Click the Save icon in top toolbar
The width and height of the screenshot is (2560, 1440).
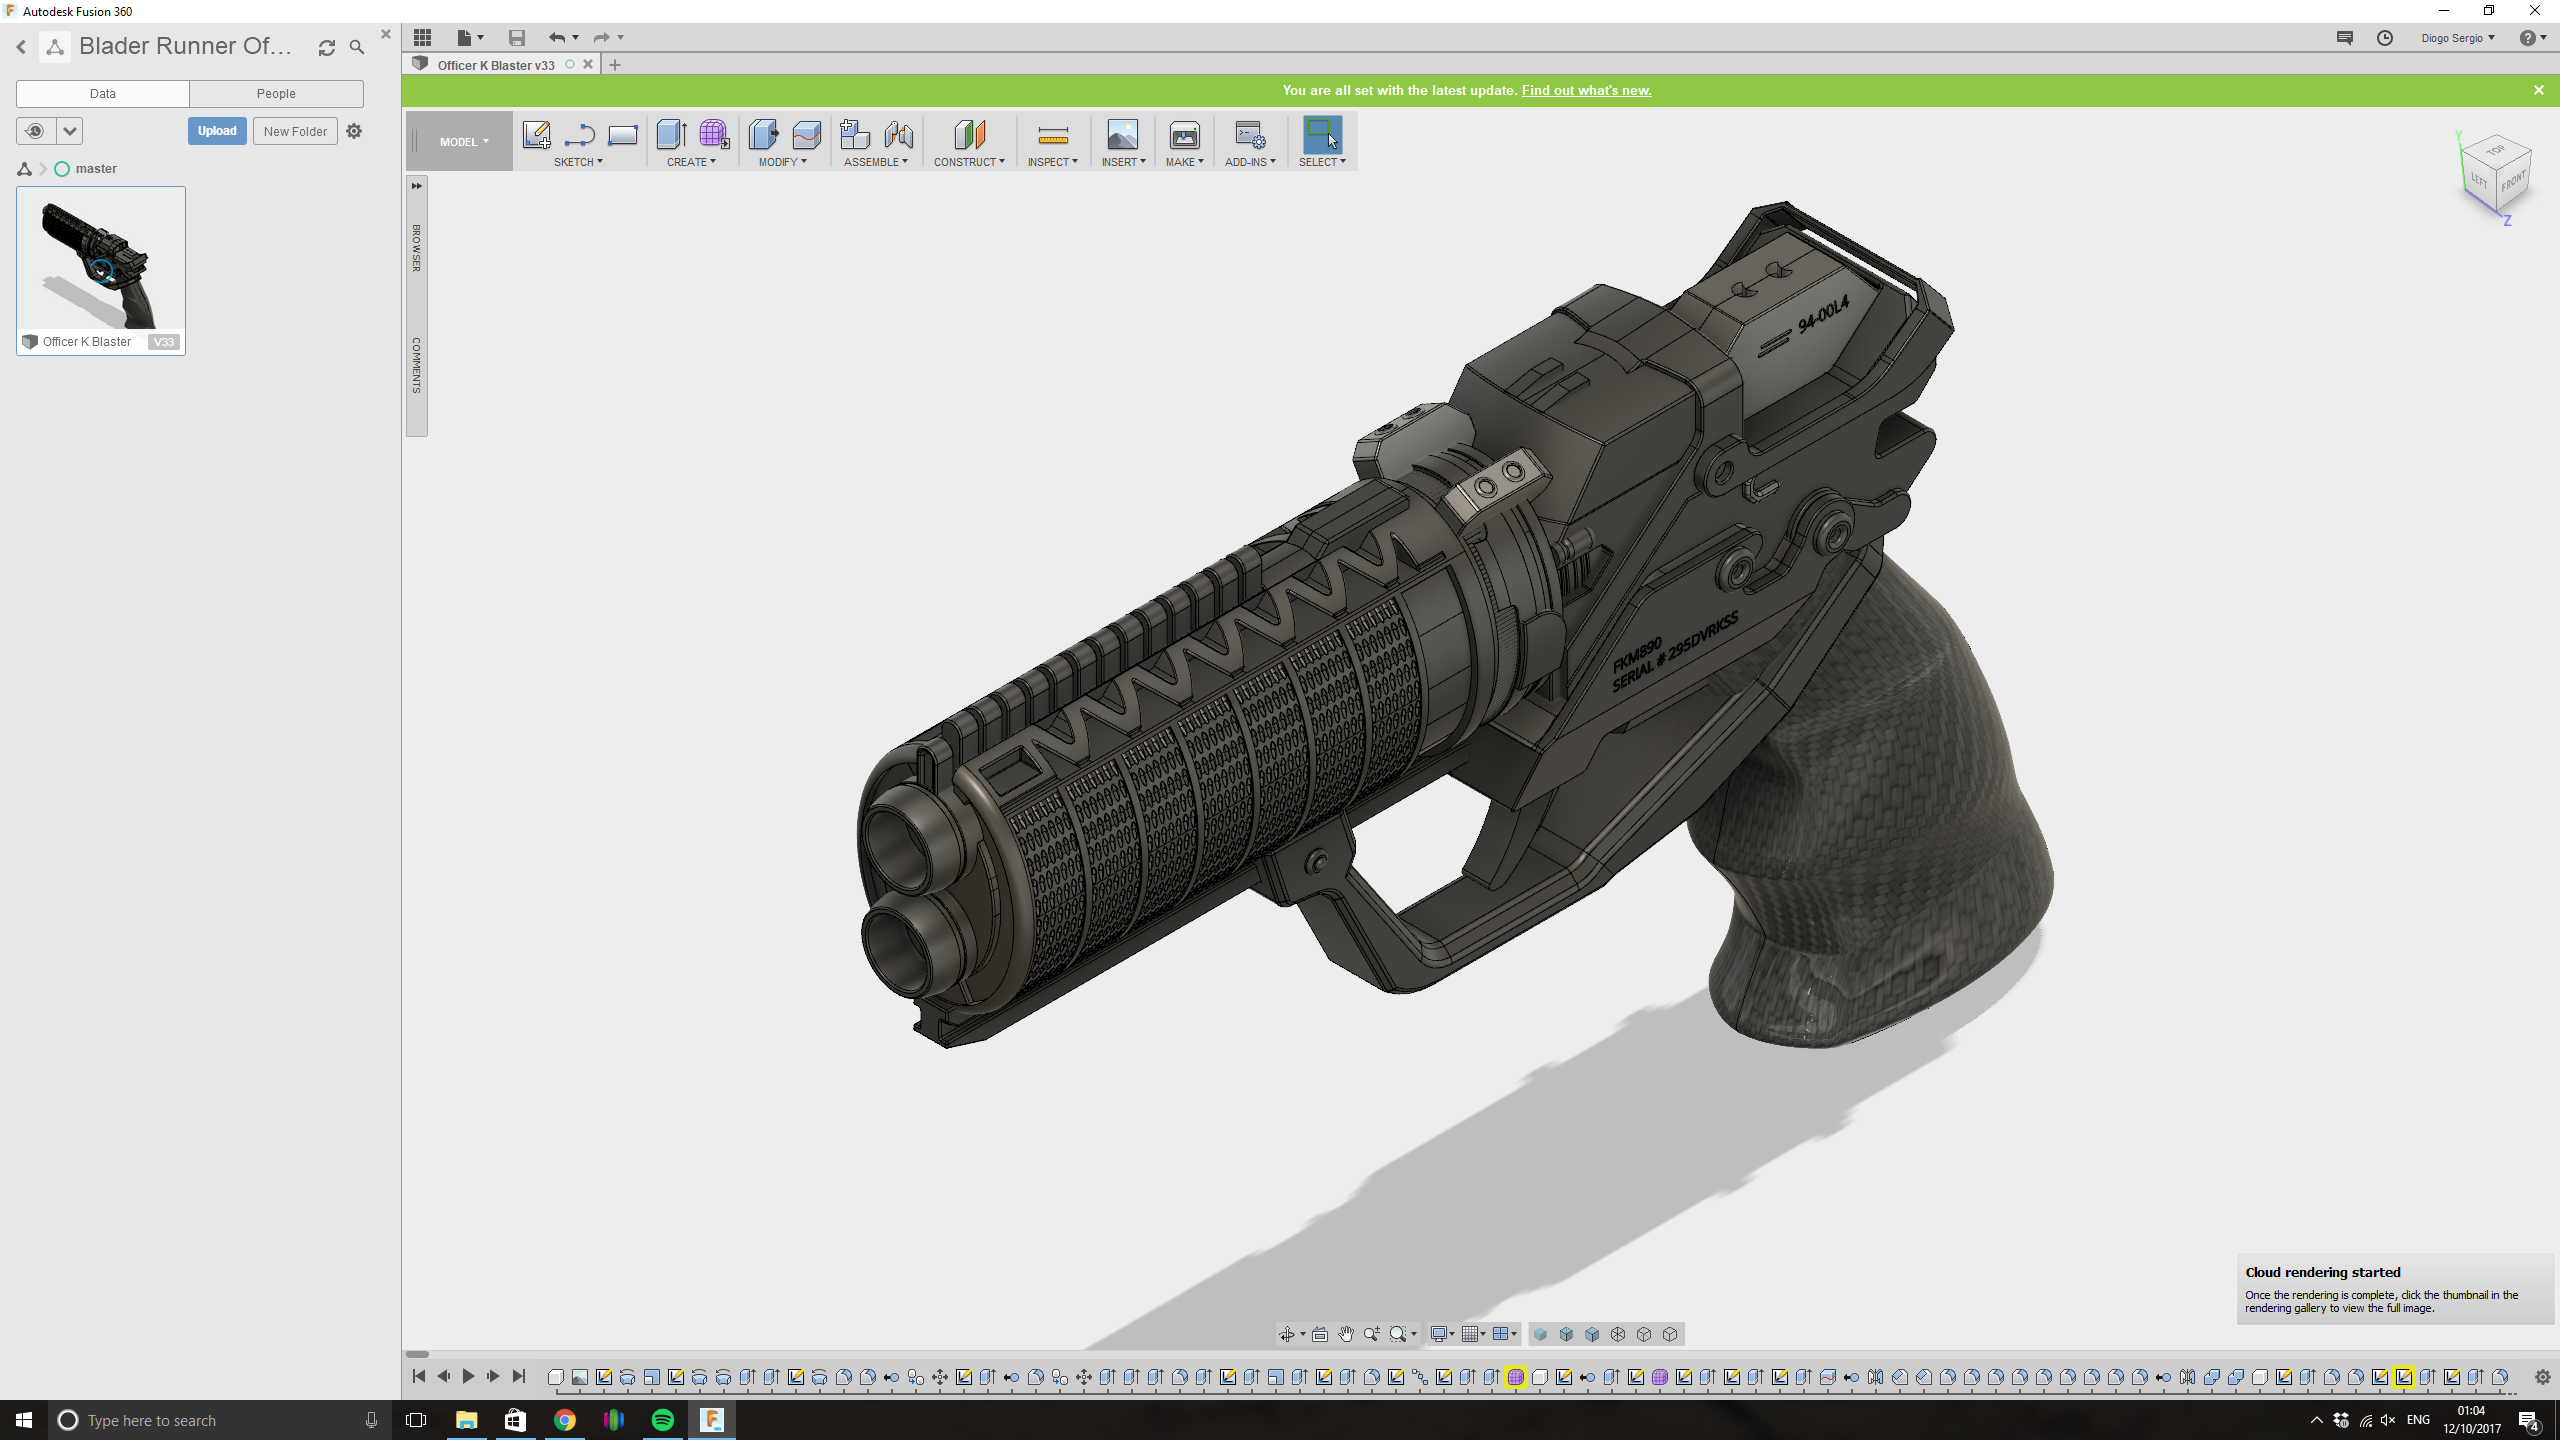pos(517,37)
